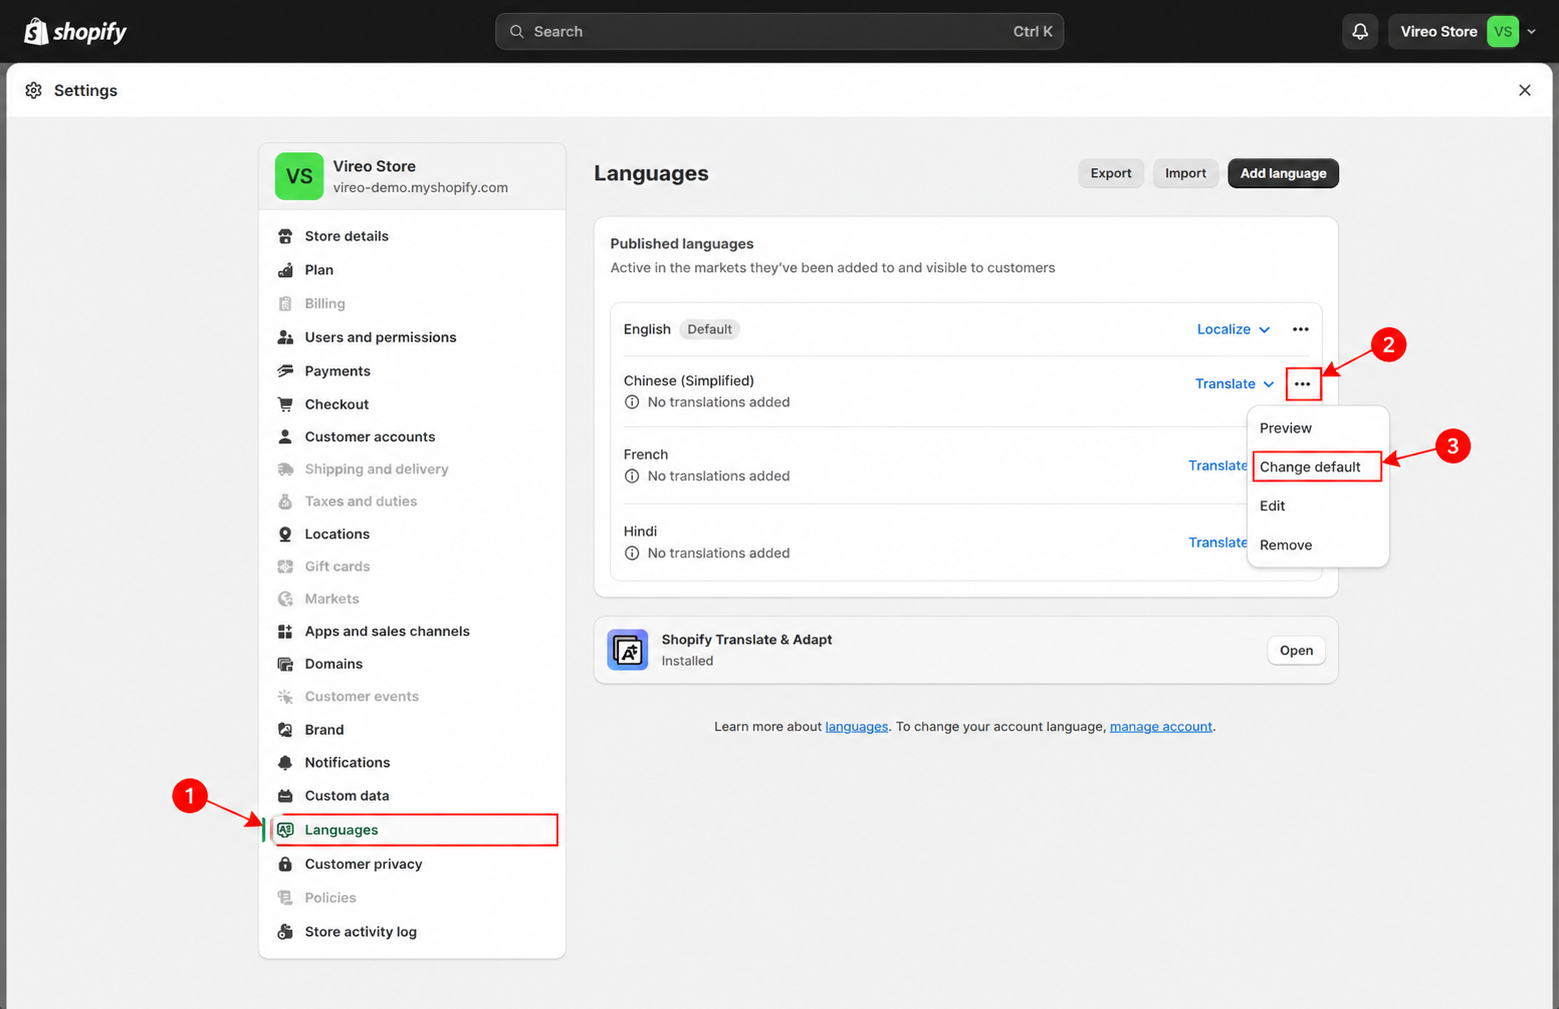Focus the Search input field

(779, 32)
